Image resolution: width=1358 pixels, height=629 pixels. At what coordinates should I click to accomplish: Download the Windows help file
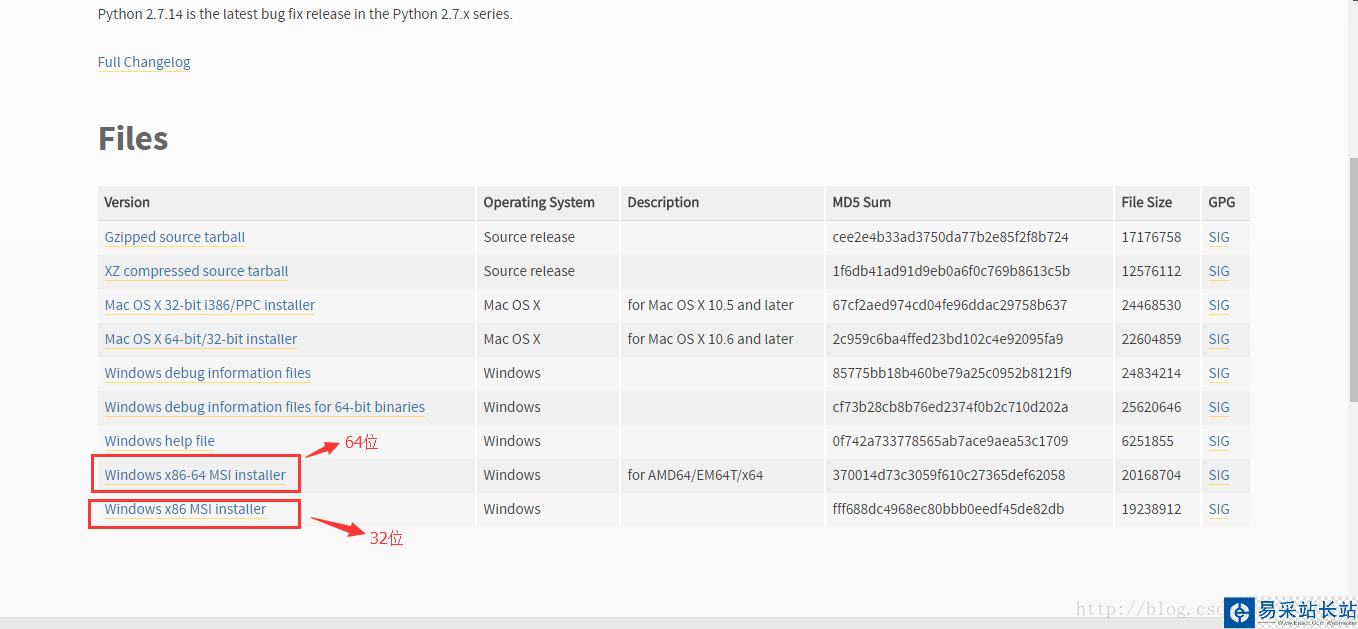click(x=160, y=441)
